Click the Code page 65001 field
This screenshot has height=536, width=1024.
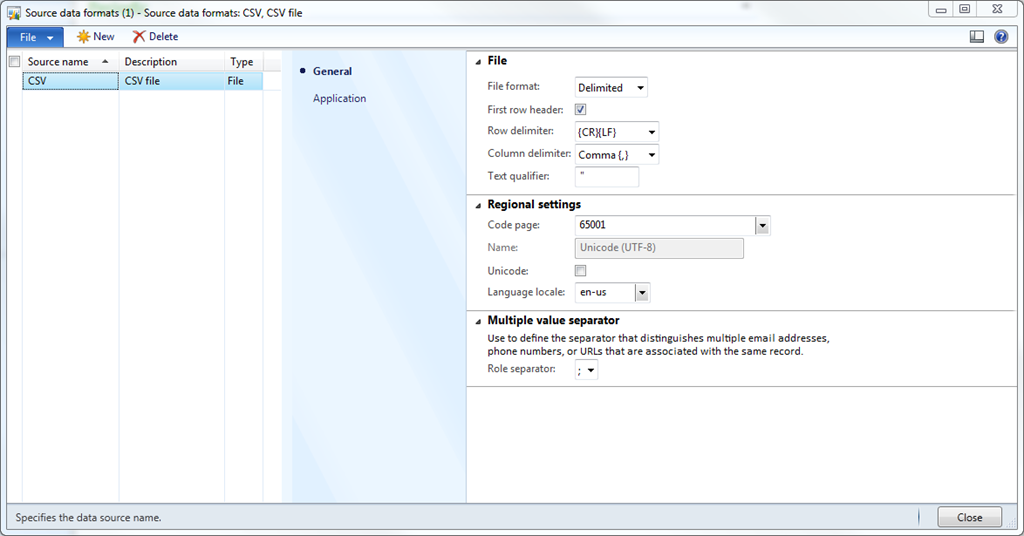(665, 225)
